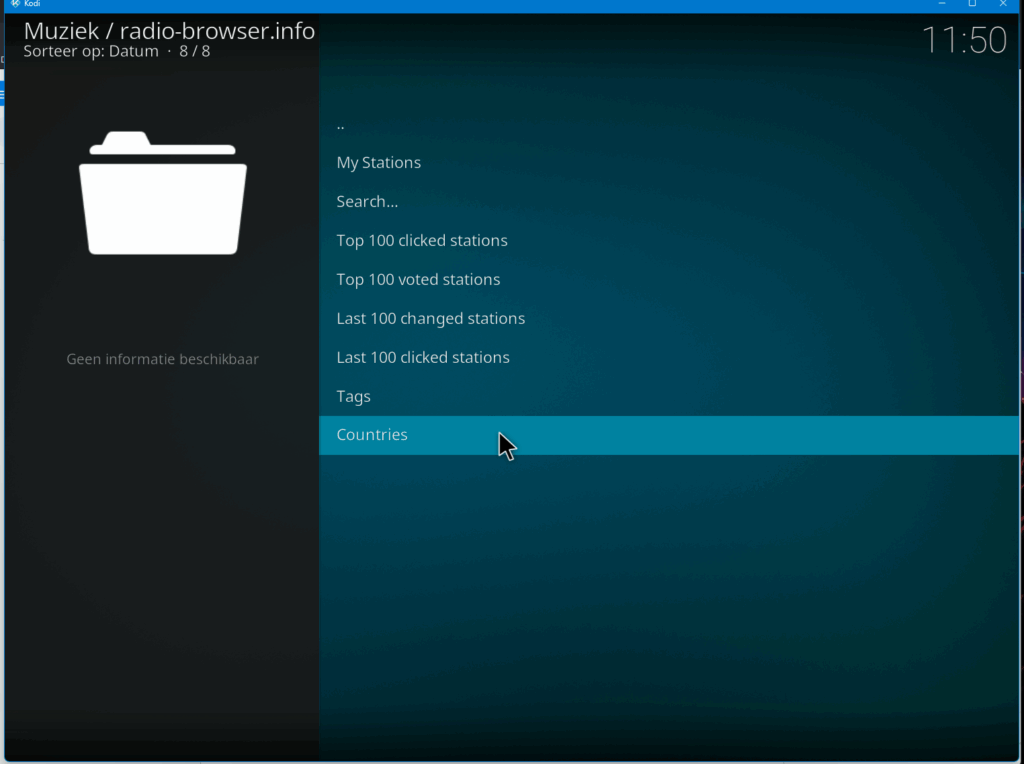Click the large folder icon
The width and height of the screenshot is (1024, 764).
pyautogui.click(x=162, y=193)
